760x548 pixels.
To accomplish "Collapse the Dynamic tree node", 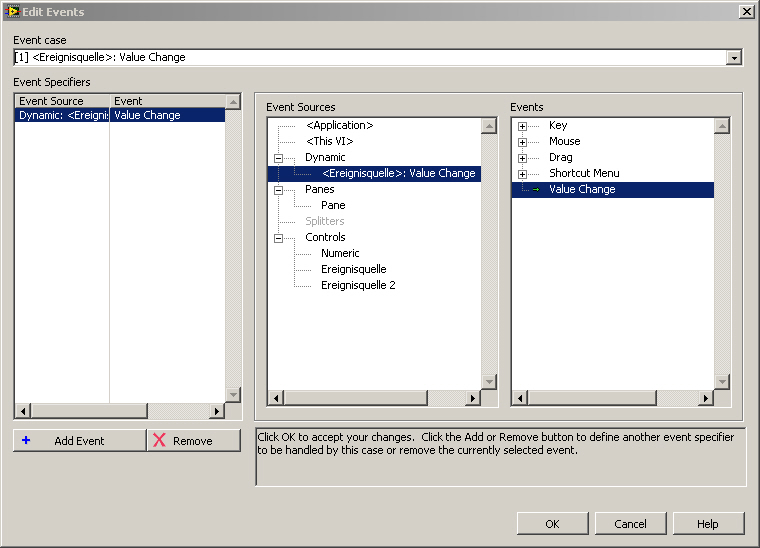I will 278,158.
